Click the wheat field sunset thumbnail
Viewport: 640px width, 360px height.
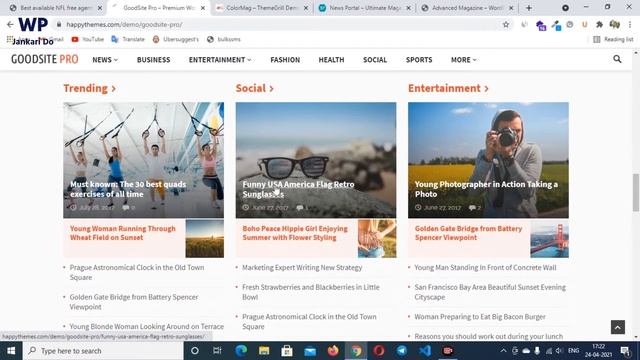click(204, 238)
